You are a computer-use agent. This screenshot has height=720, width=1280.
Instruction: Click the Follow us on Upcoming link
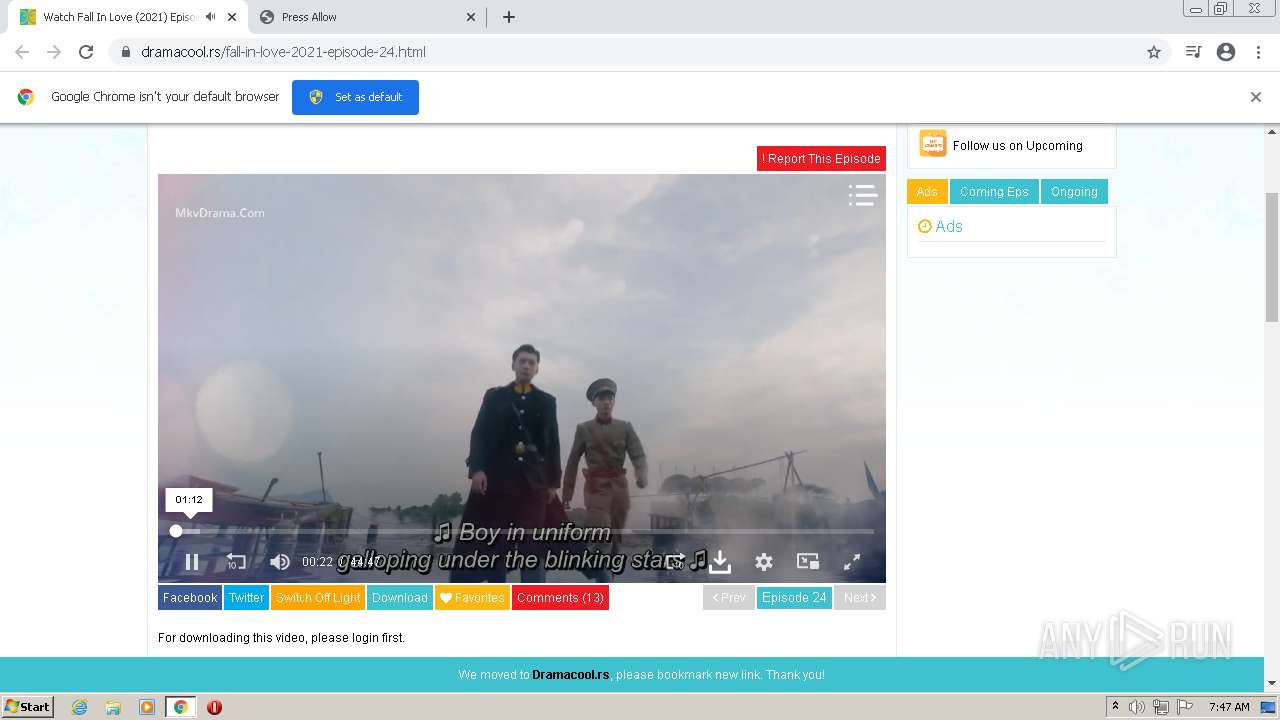coord(1018,145)
